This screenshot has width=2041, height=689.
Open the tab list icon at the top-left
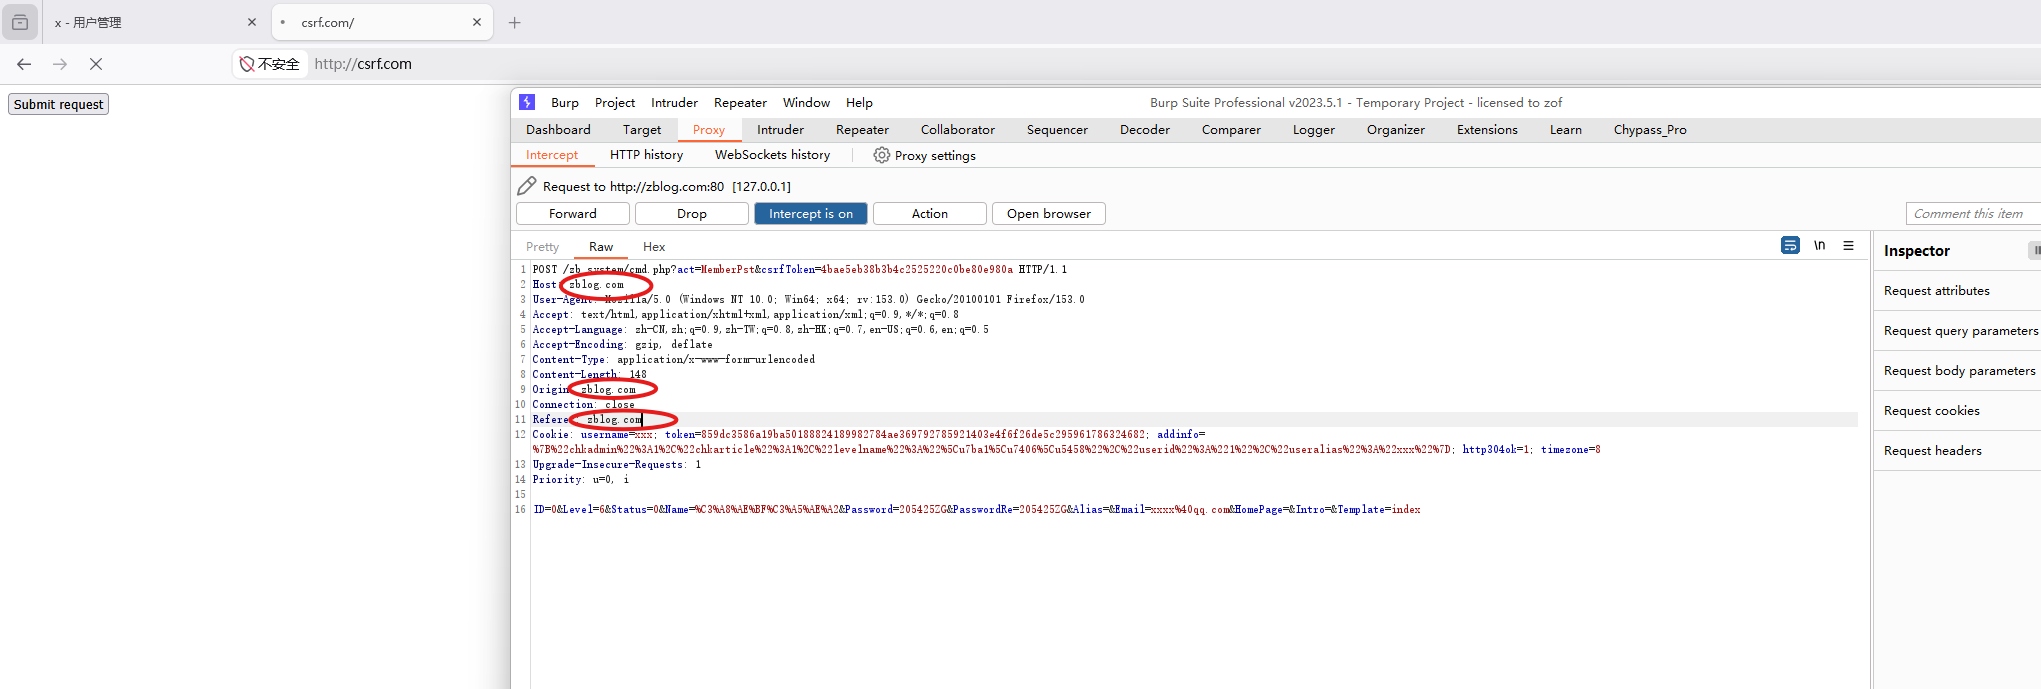coord(20,22)
